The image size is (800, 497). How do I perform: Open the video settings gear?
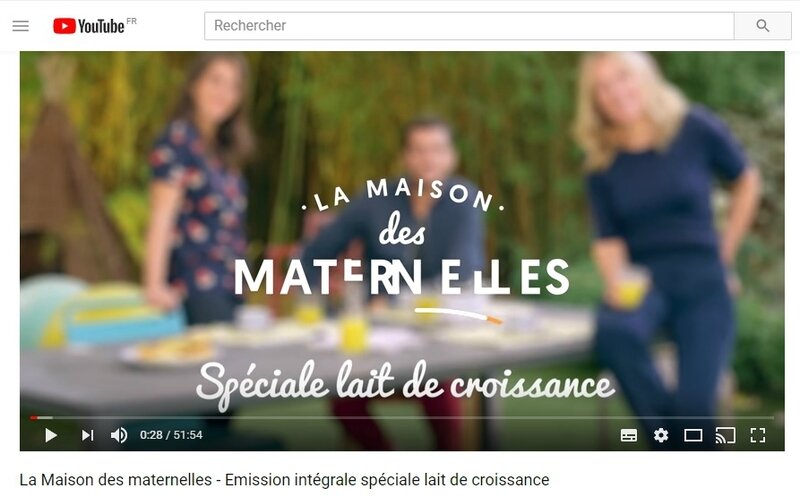[x=661, y=435]
